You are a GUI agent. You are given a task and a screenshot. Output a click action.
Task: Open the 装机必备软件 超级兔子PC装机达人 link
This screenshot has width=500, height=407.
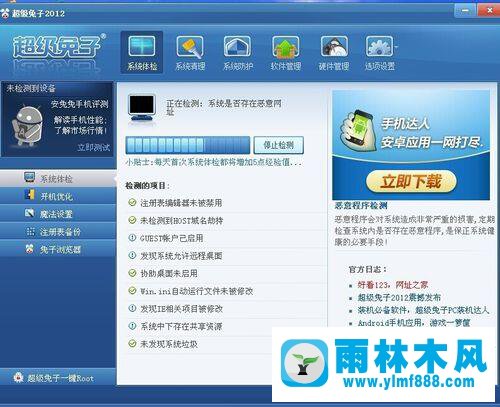tap(423, 310)
